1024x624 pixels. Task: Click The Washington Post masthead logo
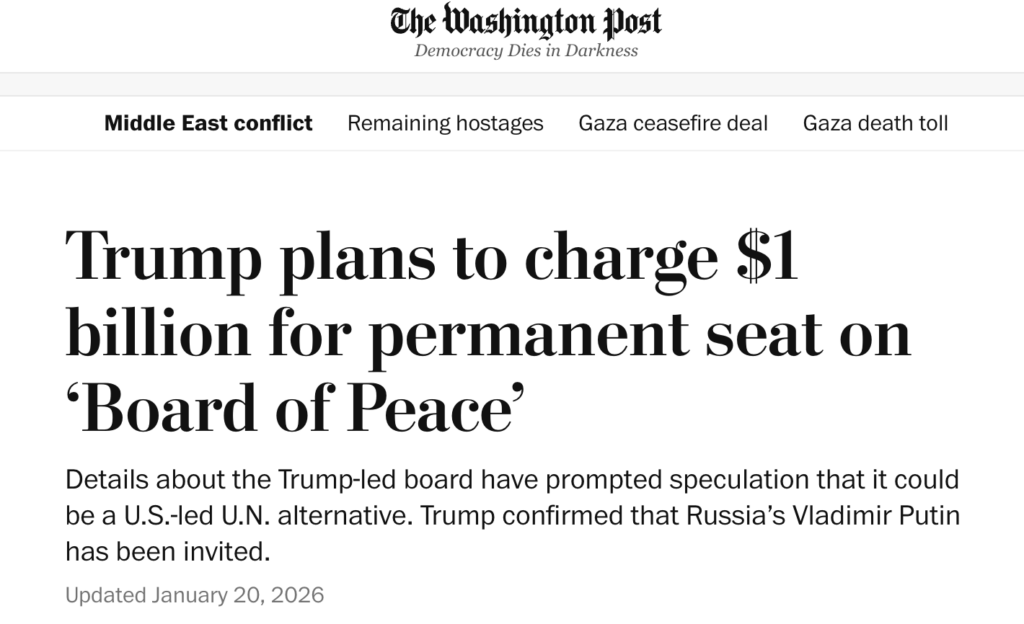[x=526, y=22]
